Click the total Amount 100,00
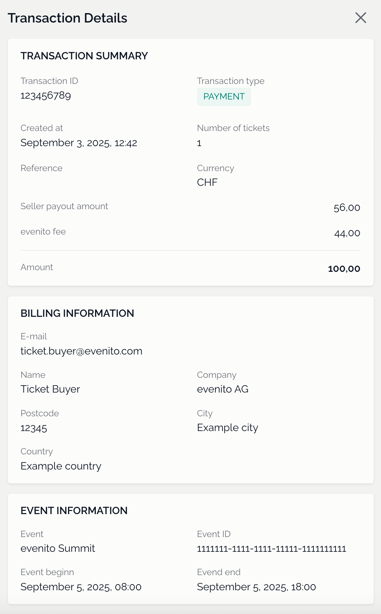The image size is (381, 614). [x=344, y=269]
